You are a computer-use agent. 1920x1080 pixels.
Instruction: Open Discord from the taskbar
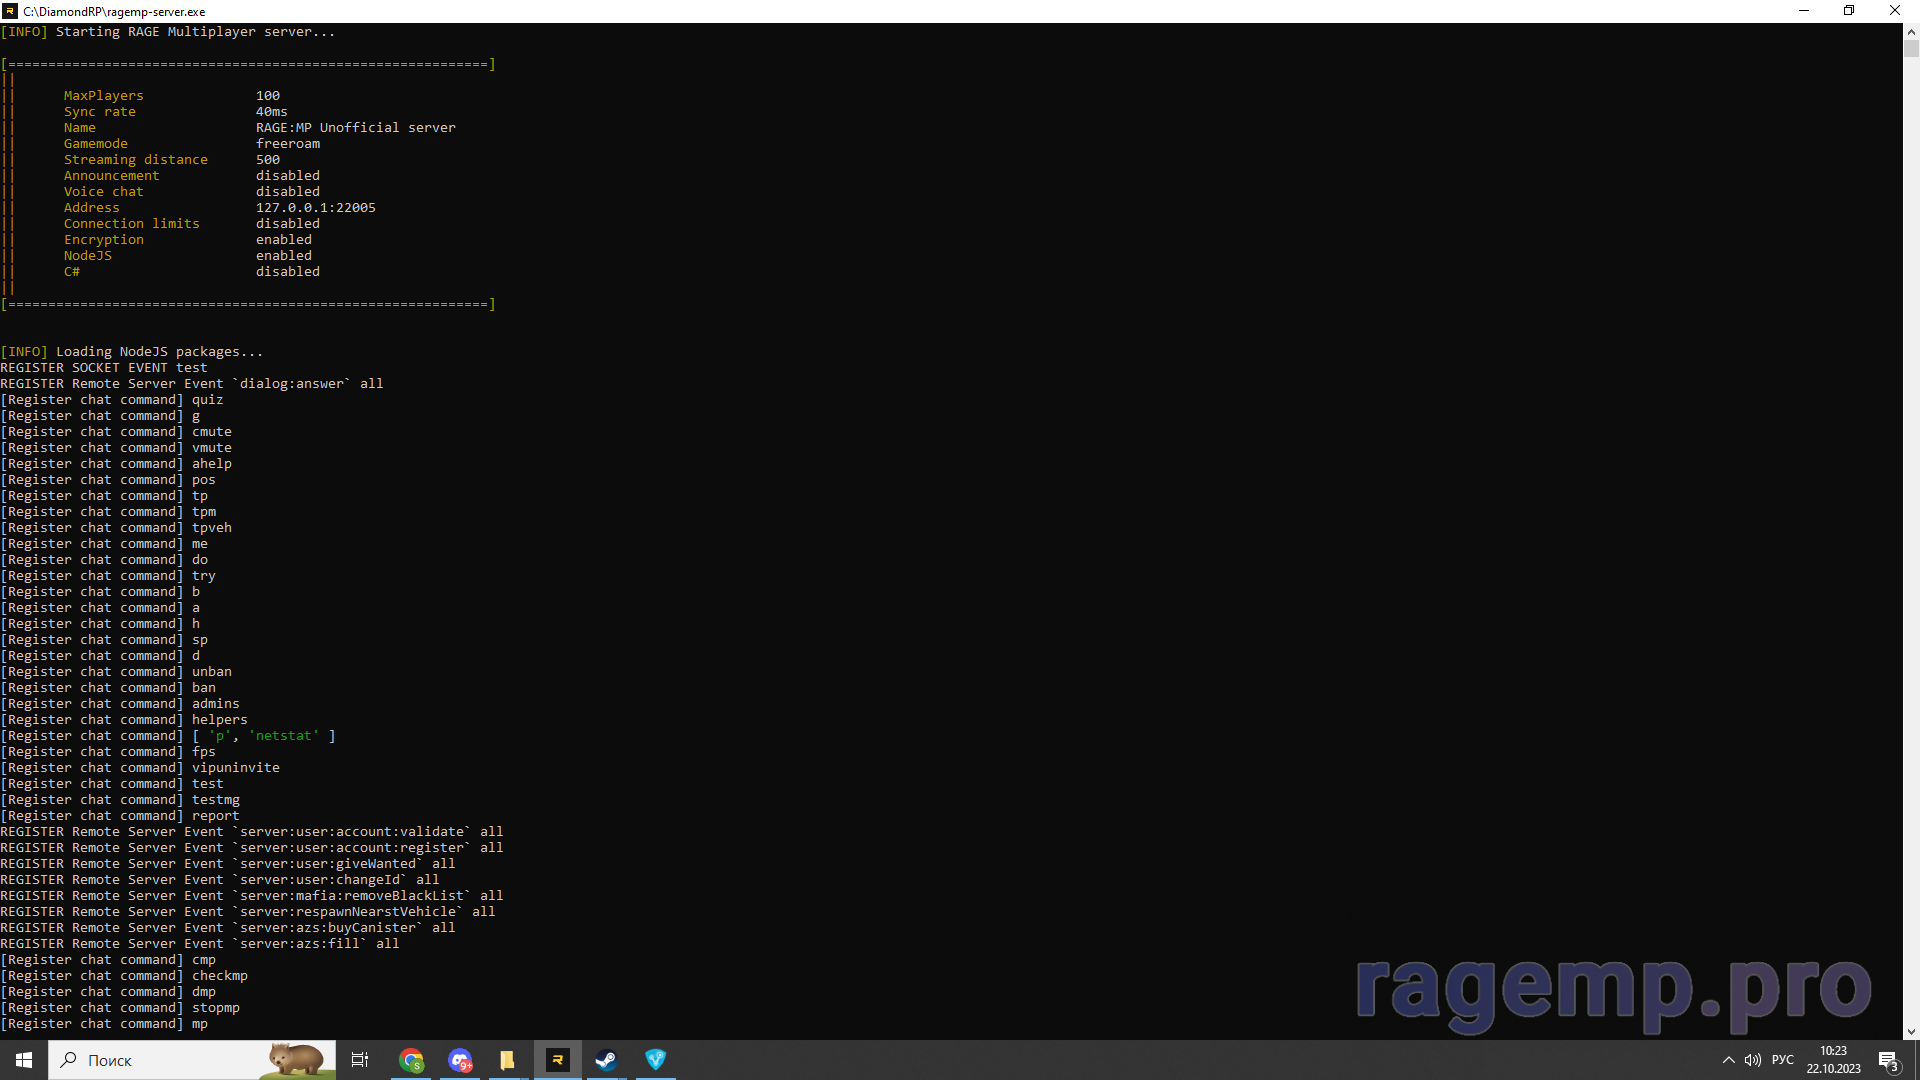(460, 1060)
